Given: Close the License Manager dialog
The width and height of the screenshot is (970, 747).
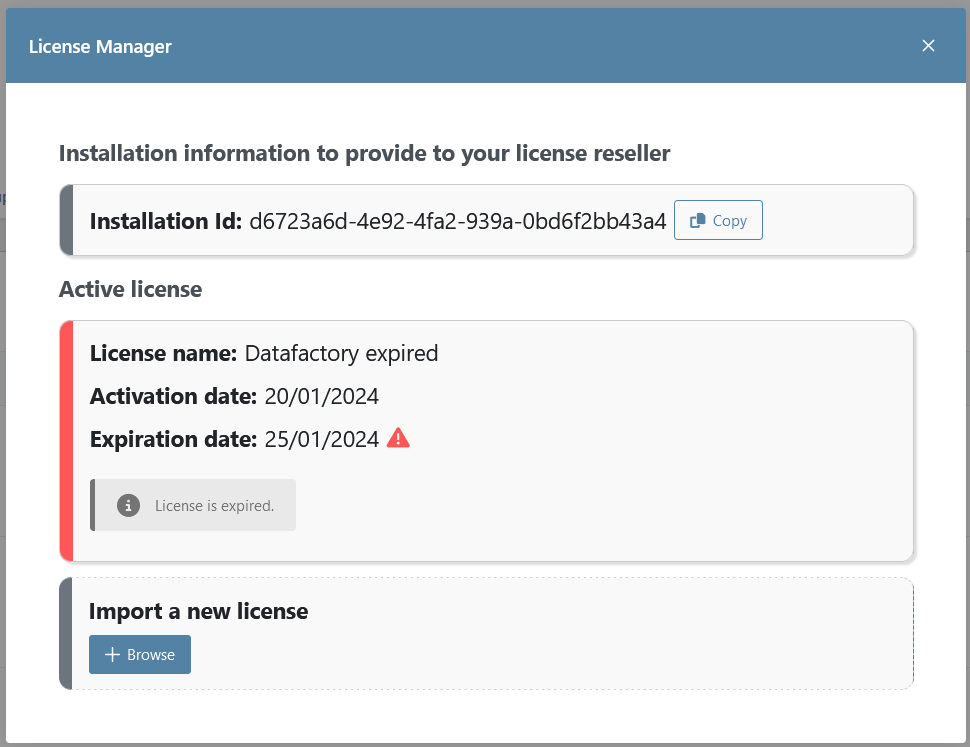Looking at the screenshot, I should click(x=928, y=46).
